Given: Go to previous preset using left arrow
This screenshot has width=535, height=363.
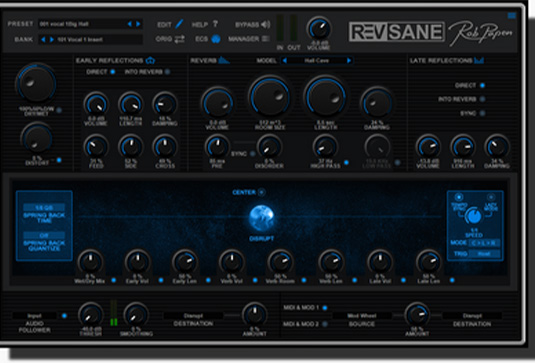Looking at the screenshot, I should click(x=130, y=24).
